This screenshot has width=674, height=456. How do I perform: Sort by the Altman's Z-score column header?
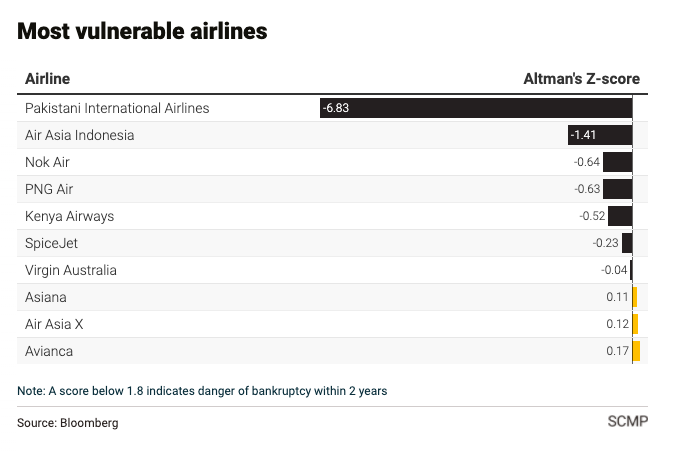pos(581,79)
